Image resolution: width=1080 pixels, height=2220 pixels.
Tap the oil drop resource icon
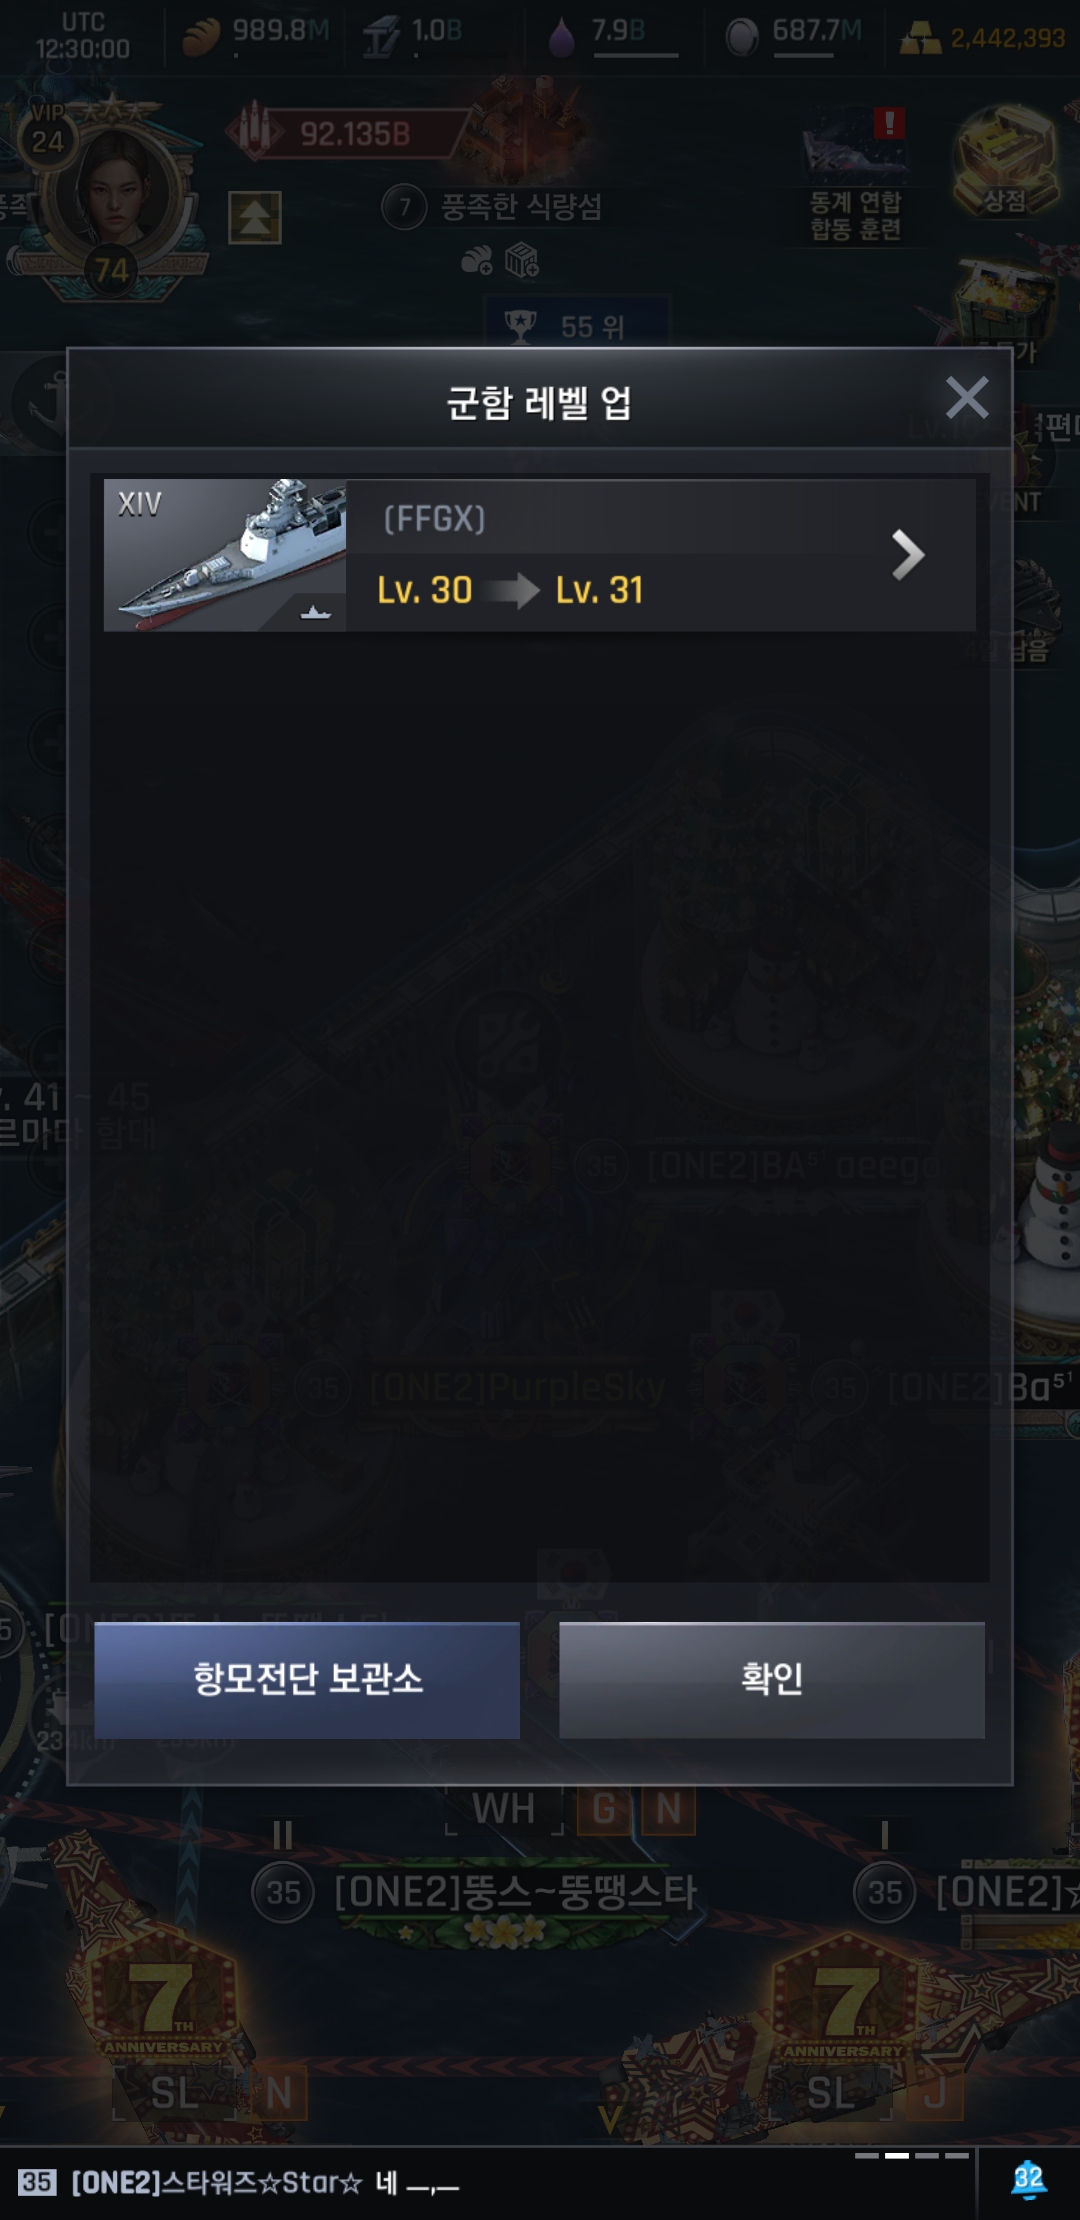[x=562, y=37]
